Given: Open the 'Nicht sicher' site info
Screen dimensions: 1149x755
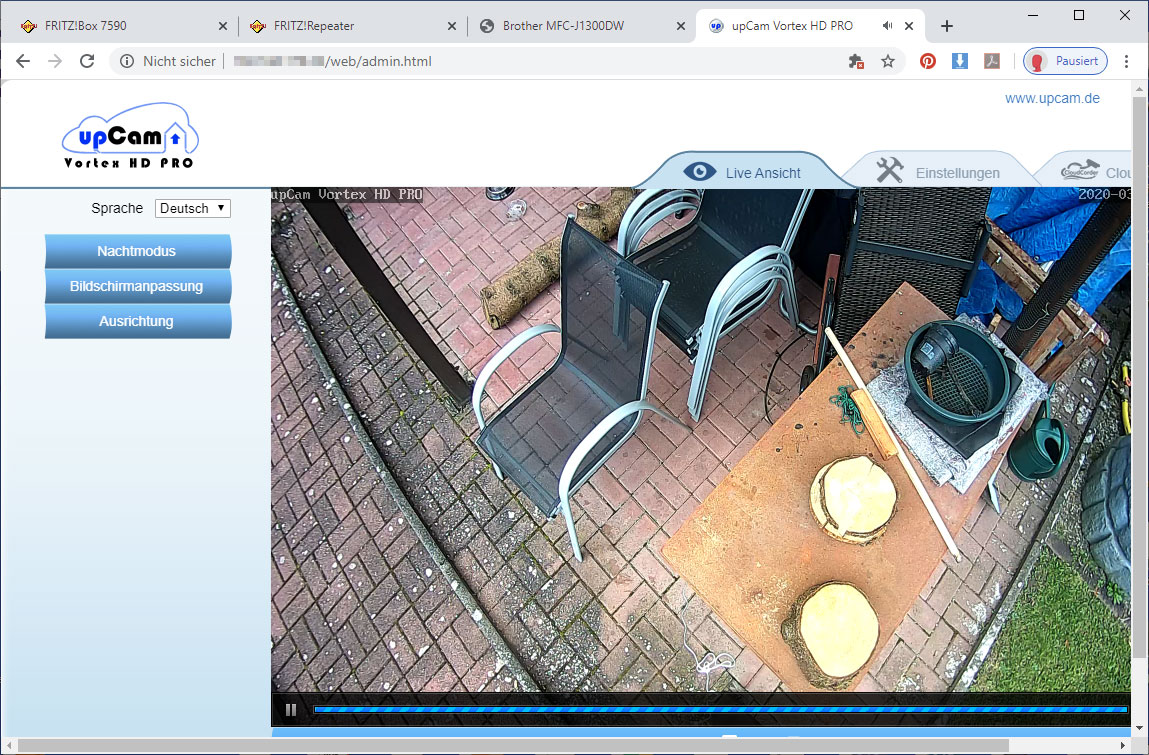Looking at the screenshot, I should point(169,61).
